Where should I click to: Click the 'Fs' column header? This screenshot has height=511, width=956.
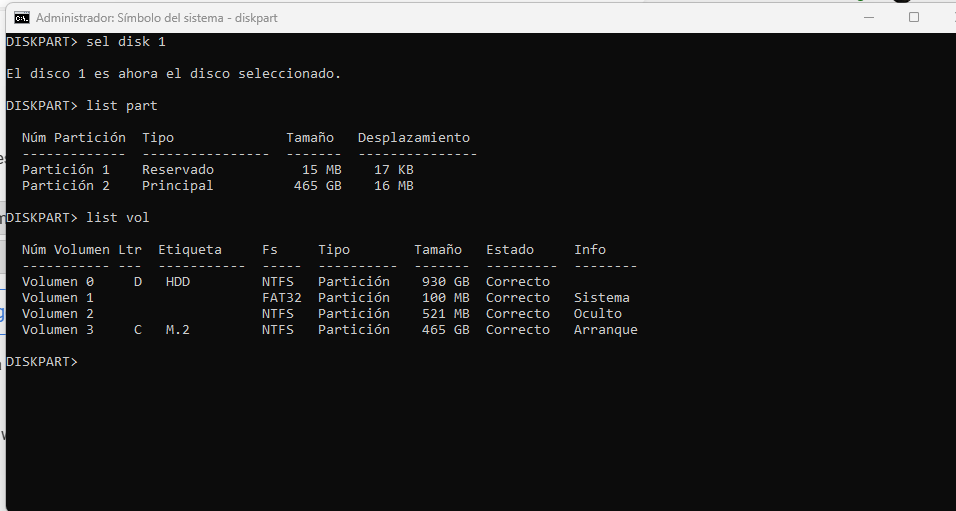[270, 249]
